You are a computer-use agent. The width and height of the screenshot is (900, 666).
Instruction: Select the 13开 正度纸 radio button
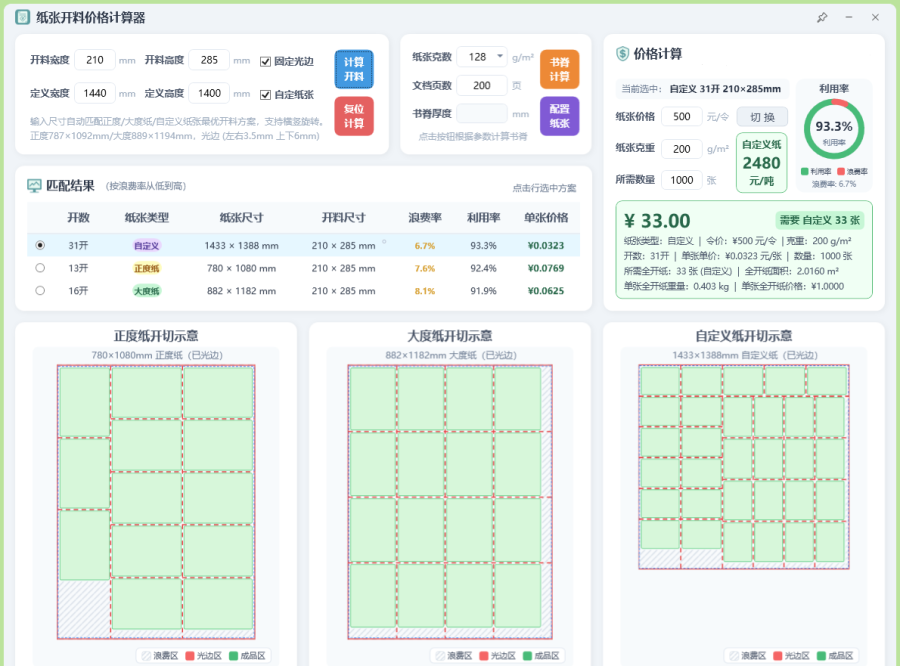tap(40, 268)
